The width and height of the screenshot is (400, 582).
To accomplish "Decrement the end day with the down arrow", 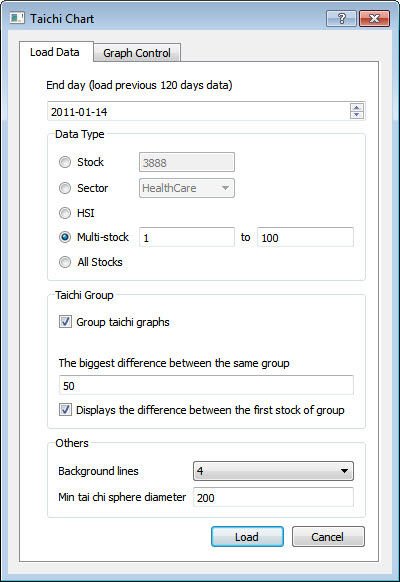I will [357, 115].
